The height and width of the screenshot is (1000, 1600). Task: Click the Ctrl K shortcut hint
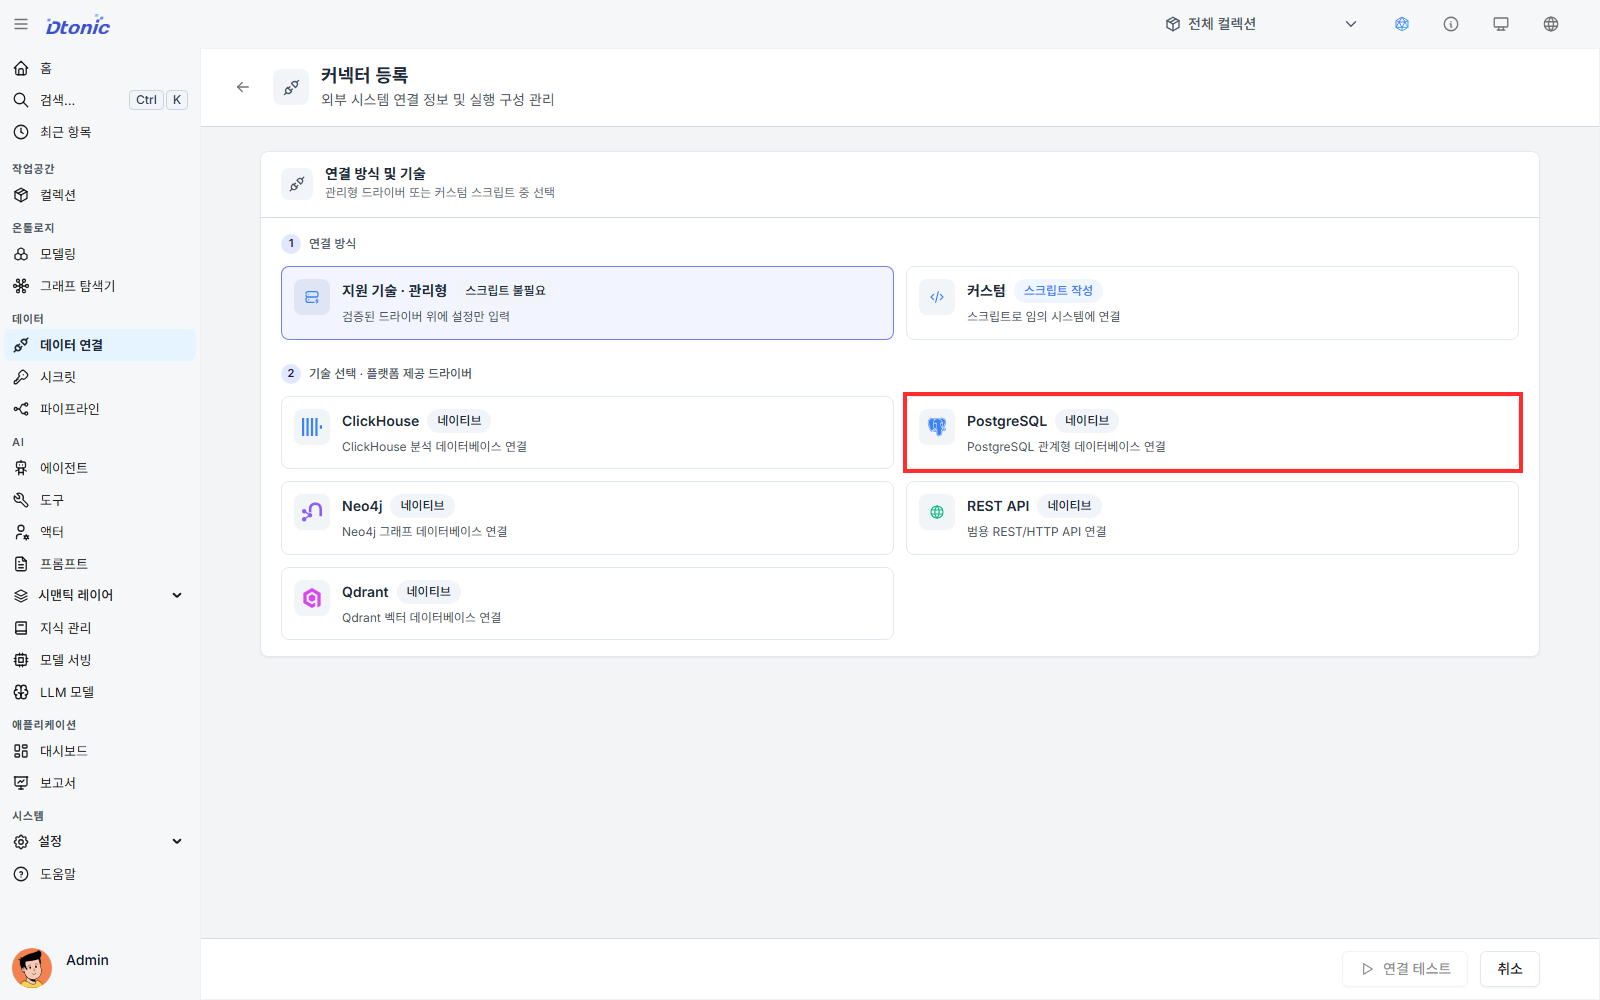click(x=159, y=100)
